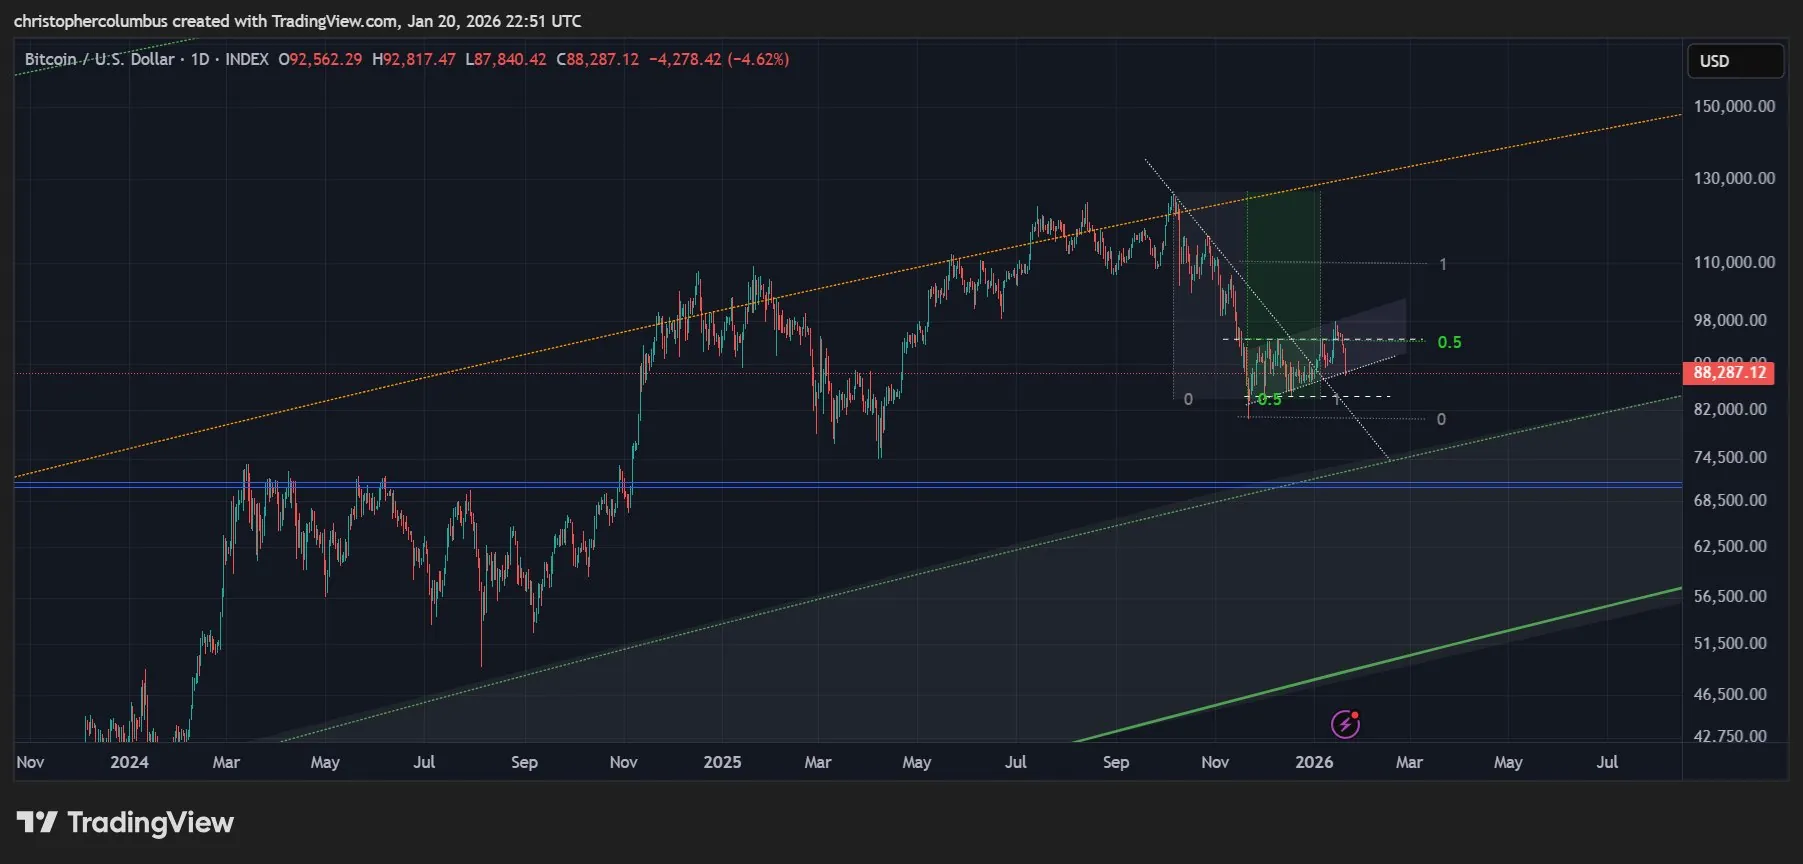Screen dimensions: 1803x864
Task: Click the Bitcoin / U.S. Dollar symbol title
Action: (x=99, y=59)
